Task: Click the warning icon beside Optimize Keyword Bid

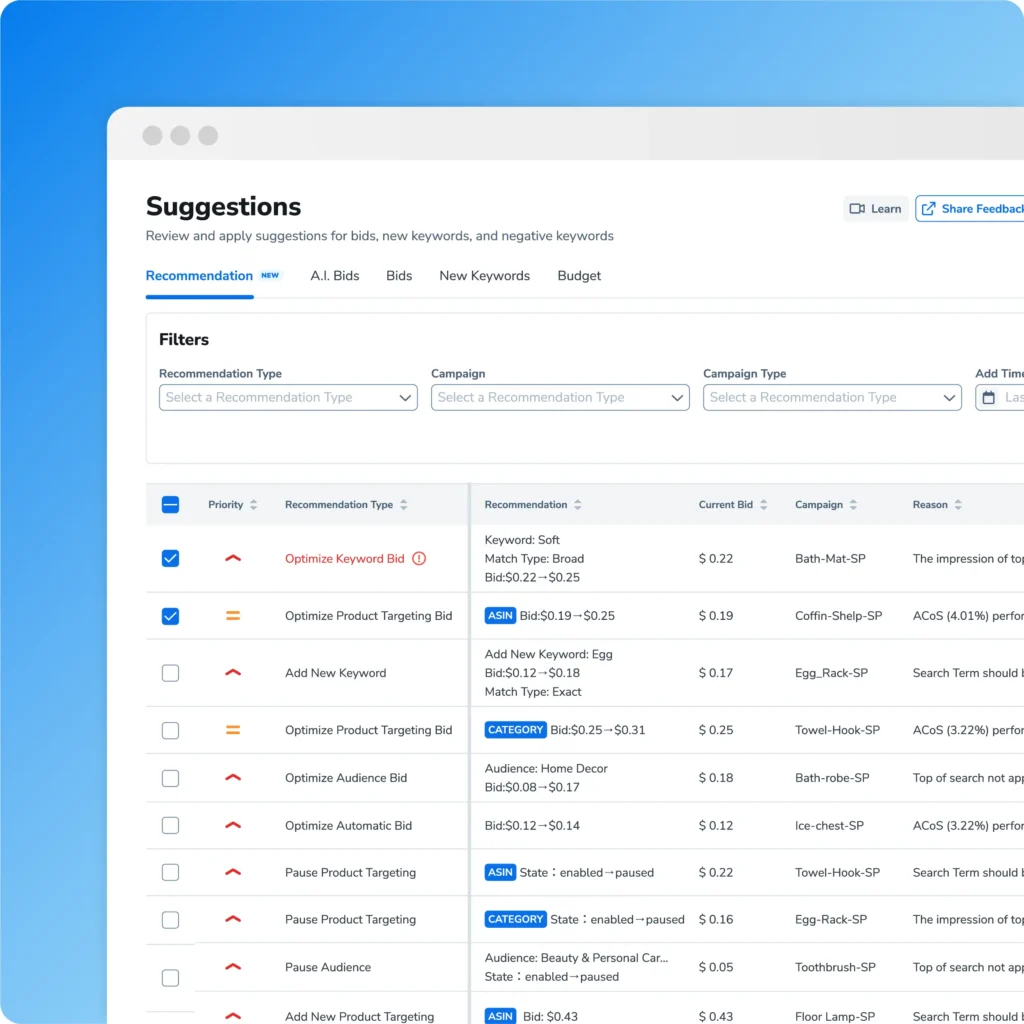Action: (419, 559)
